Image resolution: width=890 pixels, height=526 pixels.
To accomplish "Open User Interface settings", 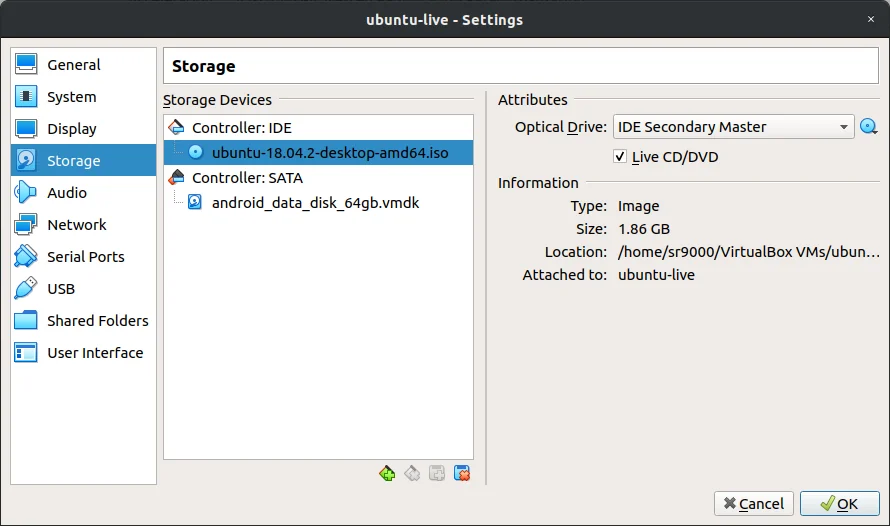I will click(83, 353).
